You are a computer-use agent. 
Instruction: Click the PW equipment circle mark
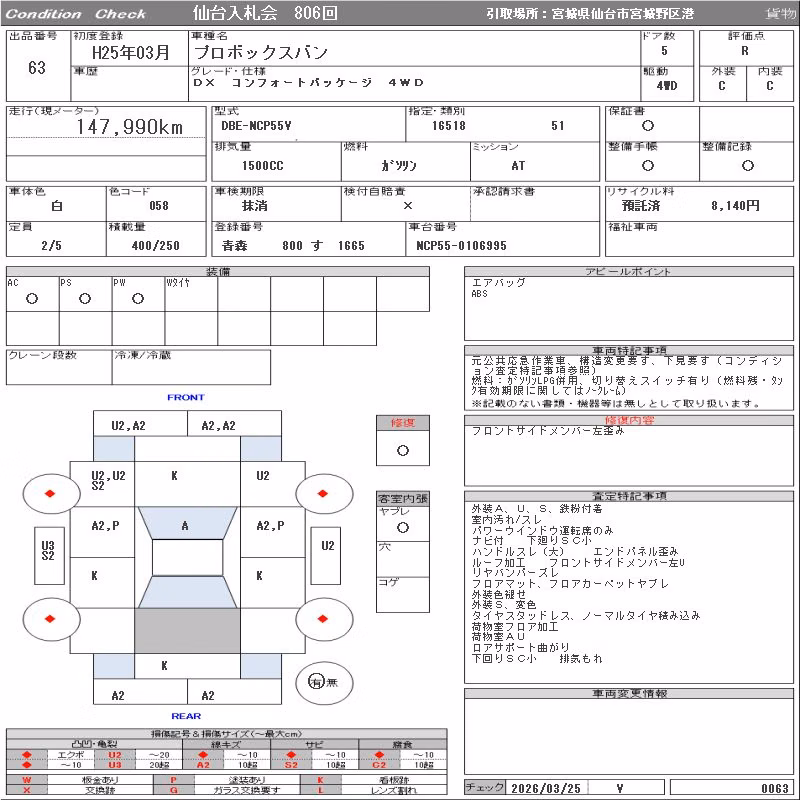[138, 298]
